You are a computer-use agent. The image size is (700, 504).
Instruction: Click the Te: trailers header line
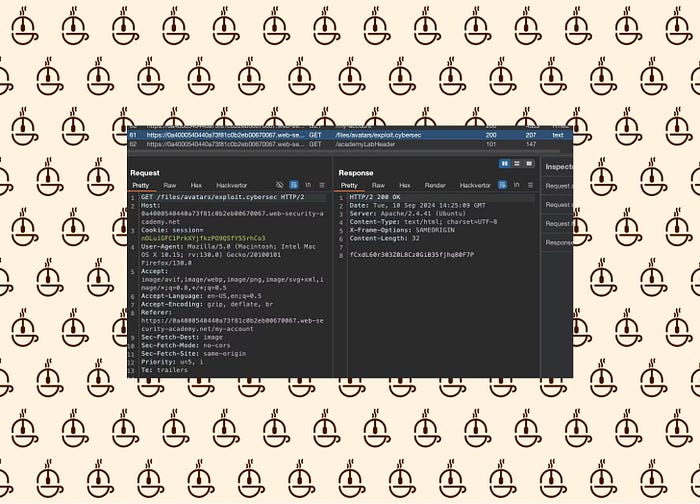coord(164,370)
